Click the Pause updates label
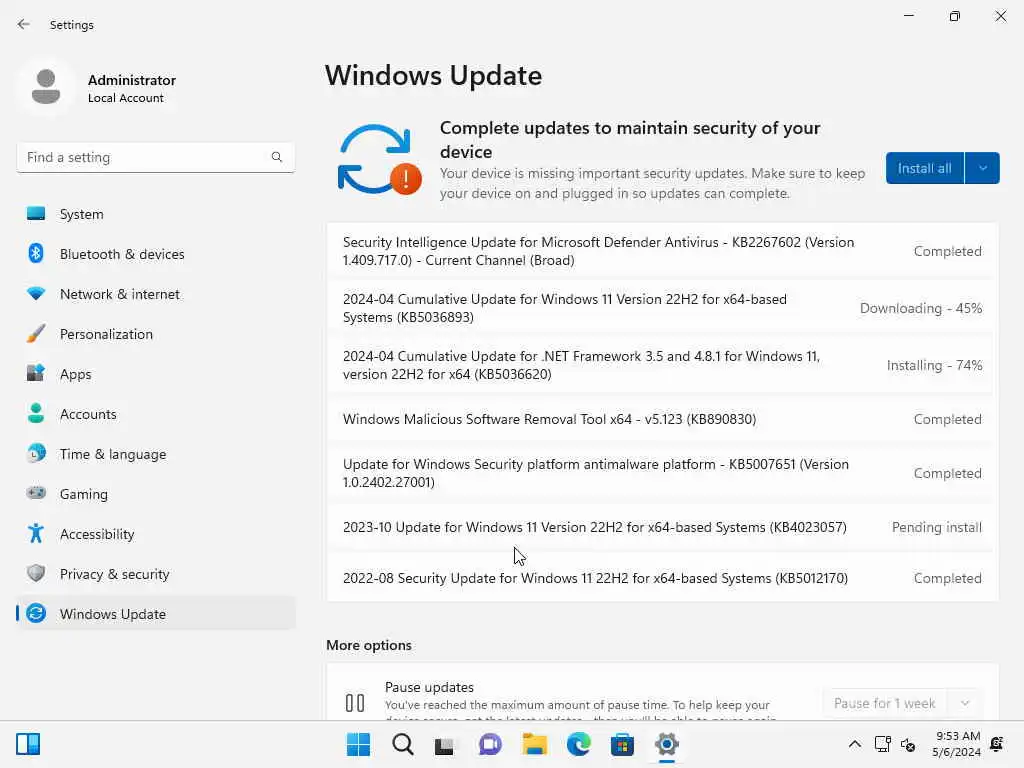Screen dimensions: 1024x768 429,687
